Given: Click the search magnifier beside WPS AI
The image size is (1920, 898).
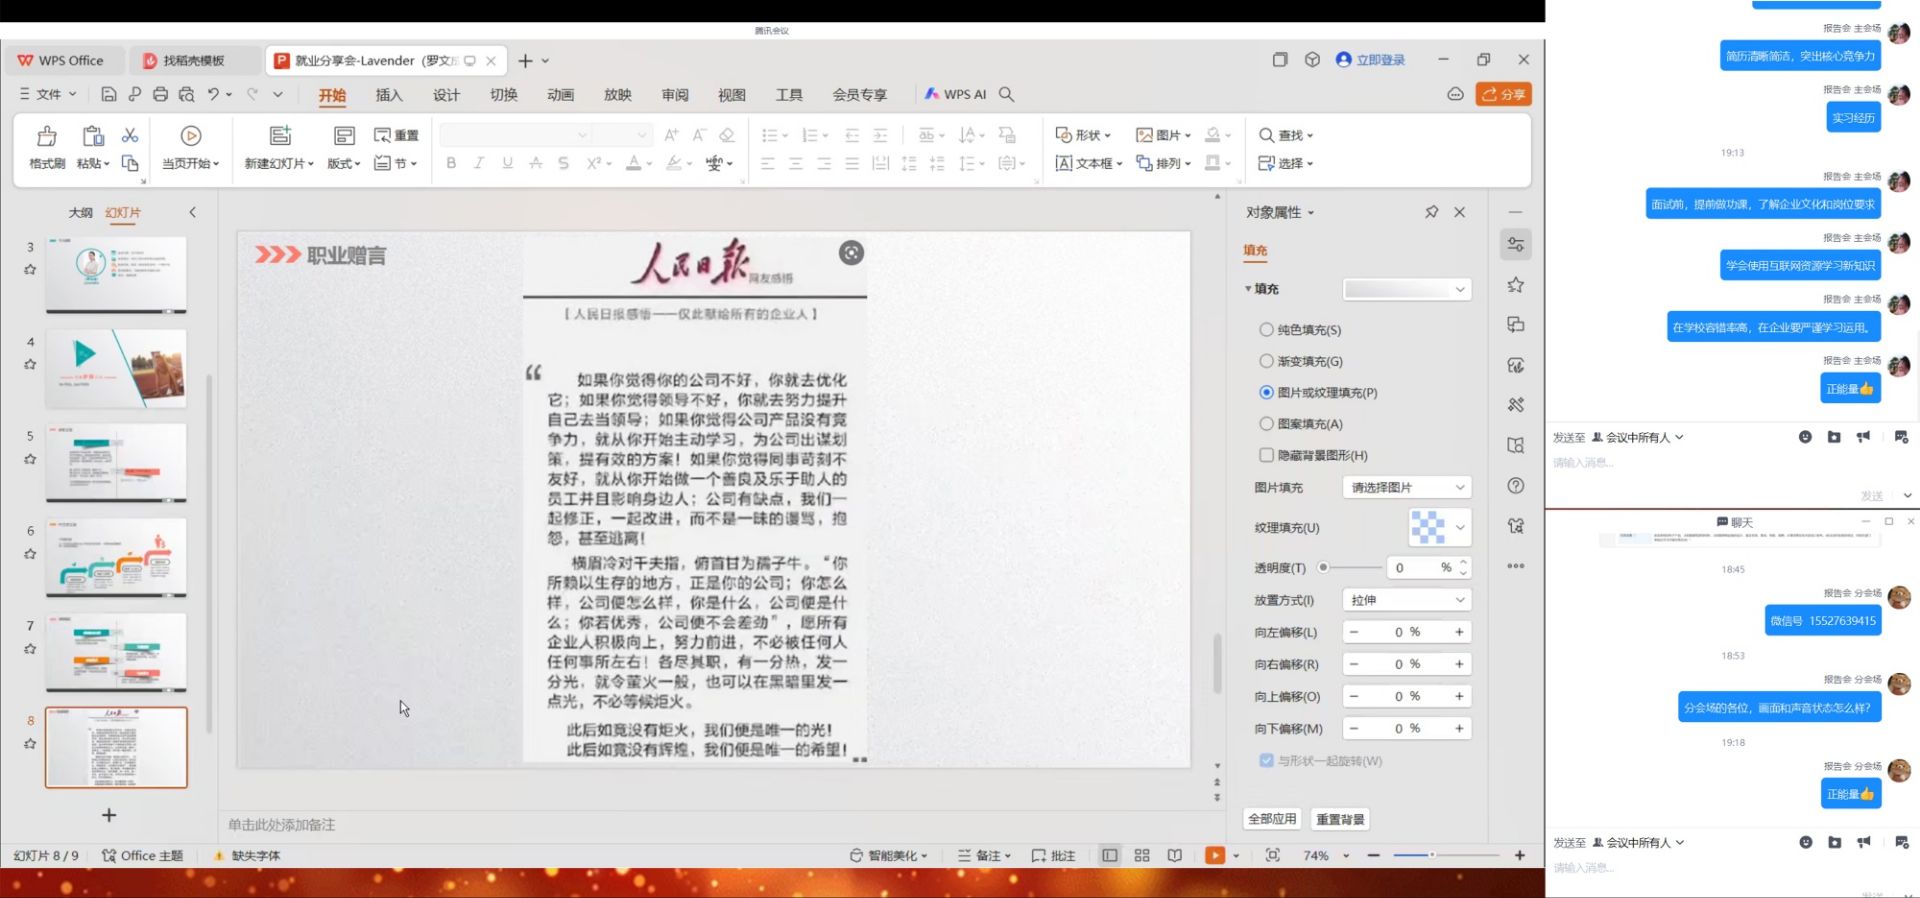Looking at the screenshot, I should 1007,94.
